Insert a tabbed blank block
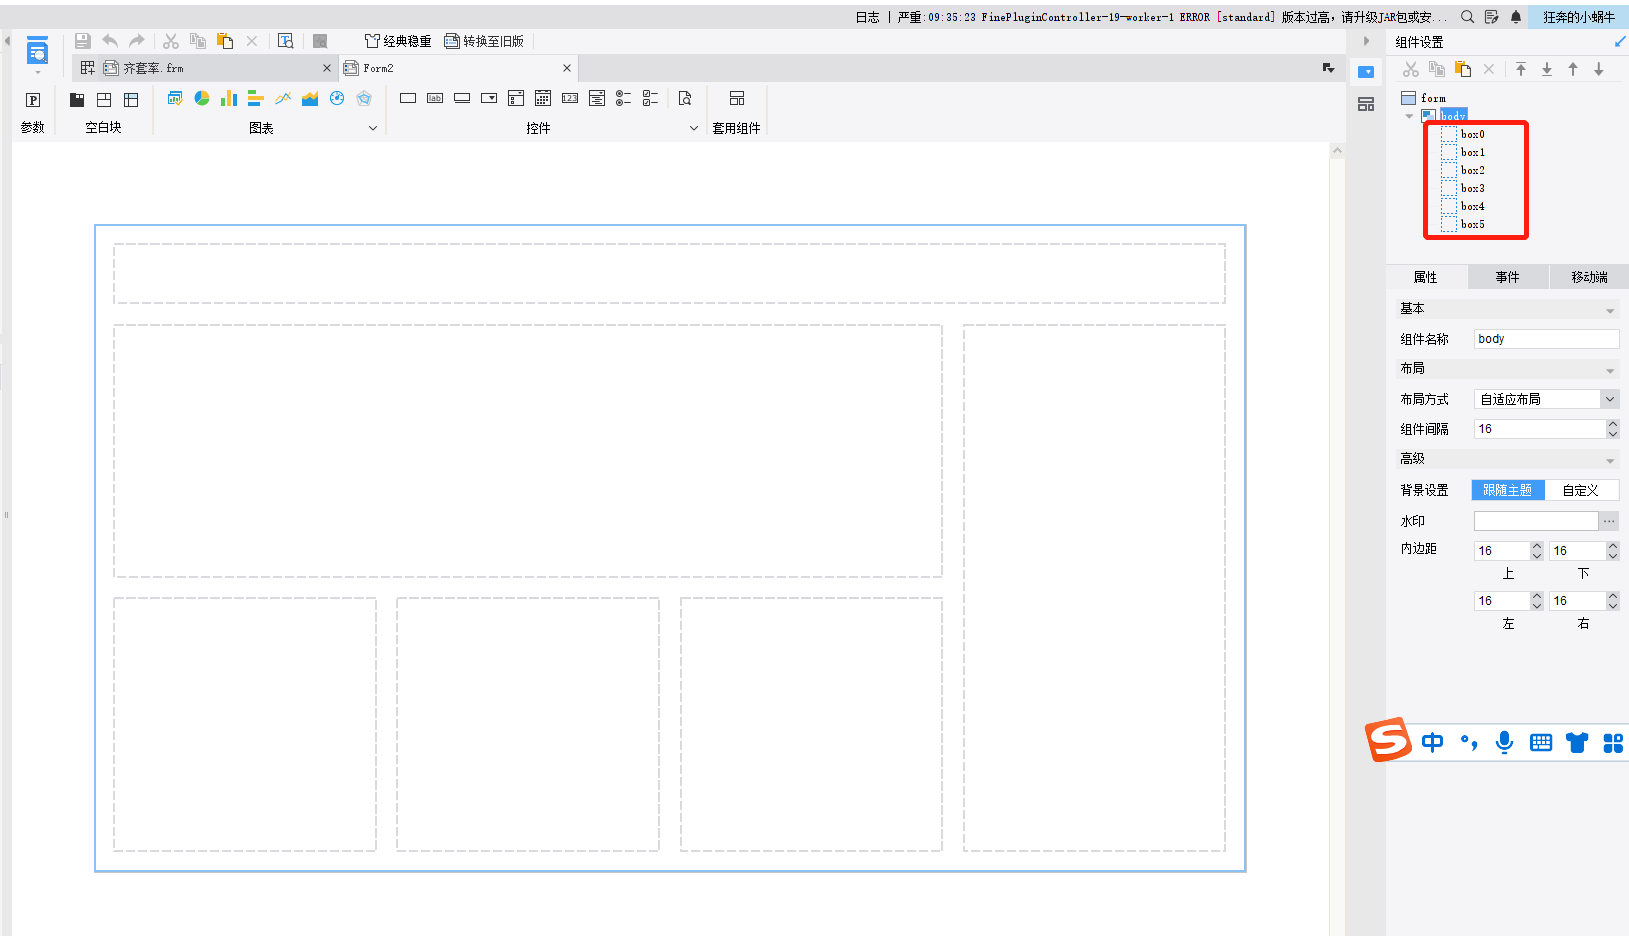 pyautogui.click(x=77, y=100)
